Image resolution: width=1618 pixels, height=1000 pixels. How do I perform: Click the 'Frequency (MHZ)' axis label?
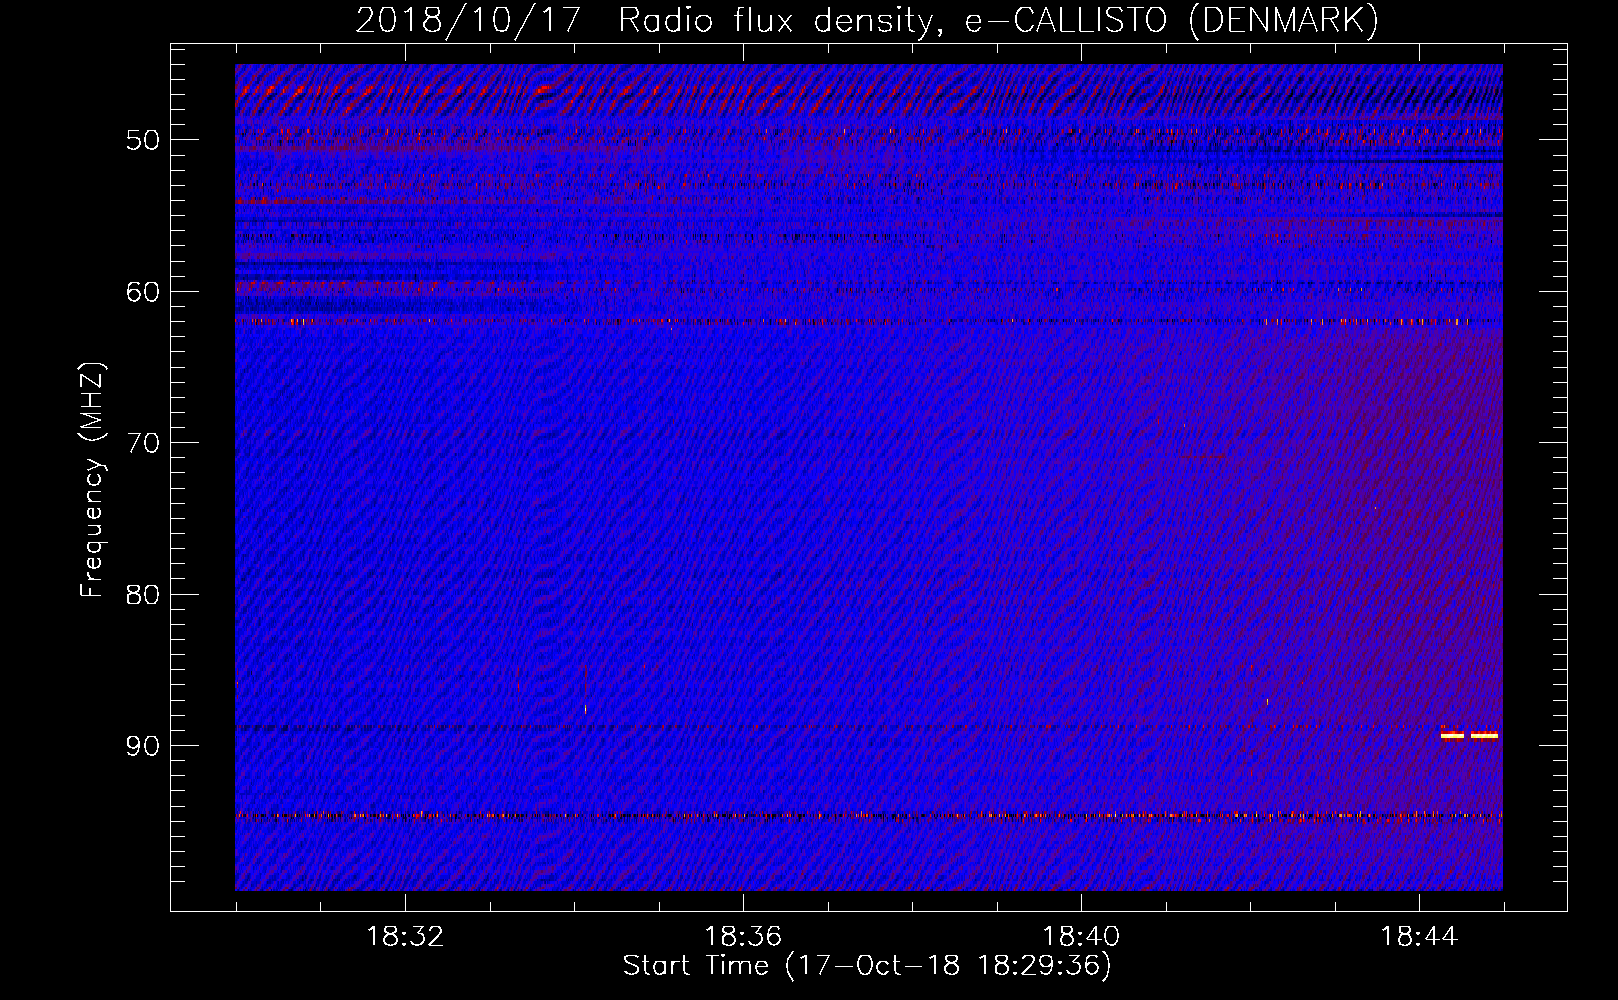(92, 480)
